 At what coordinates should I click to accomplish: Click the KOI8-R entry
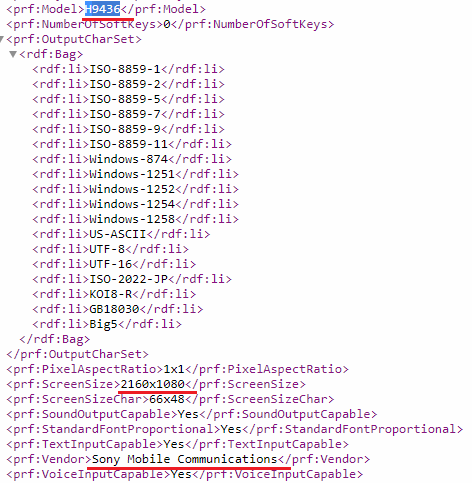pyautogui.click(x=111, y=294)
